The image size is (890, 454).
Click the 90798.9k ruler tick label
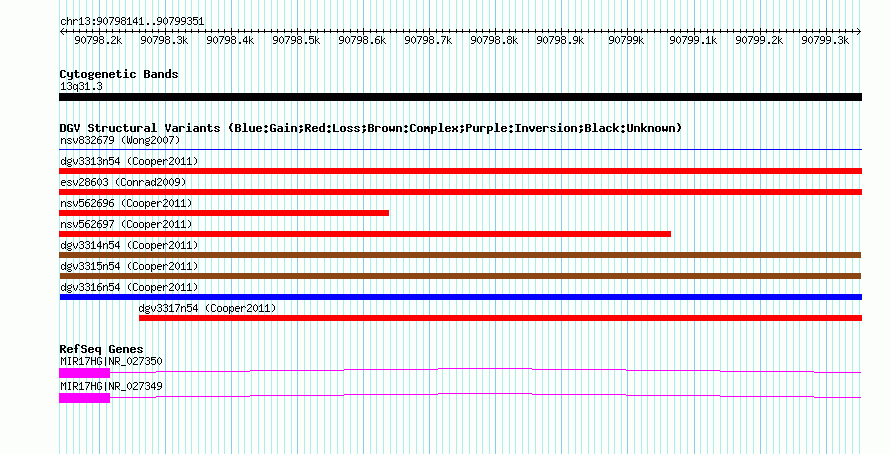560,40
